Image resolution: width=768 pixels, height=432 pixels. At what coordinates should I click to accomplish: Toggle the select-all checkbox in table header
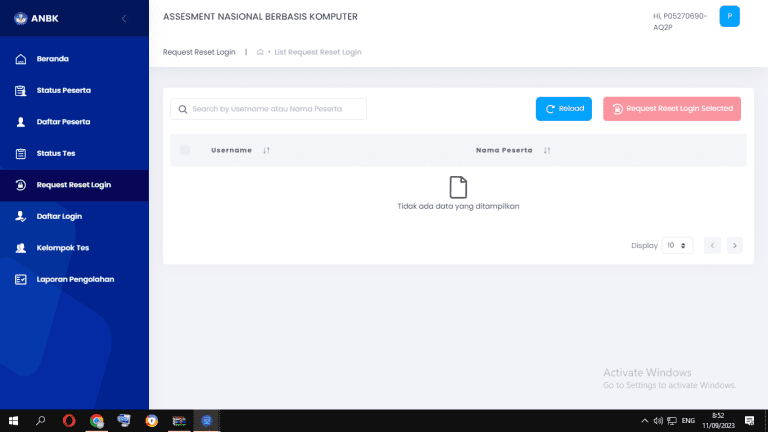click(185, 150)
